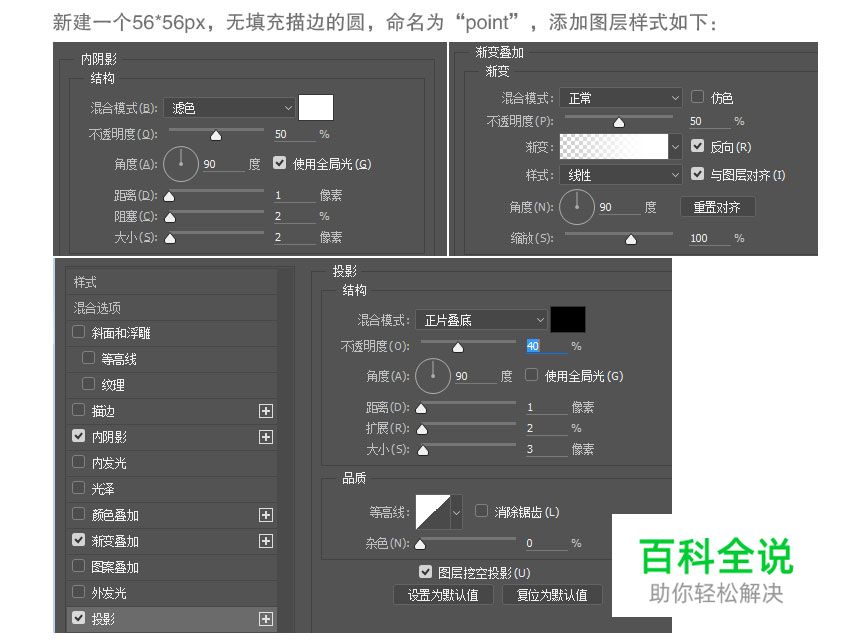Open the 样式 dropdown showing 线性
850x642 pixels.
pos(620,174)
